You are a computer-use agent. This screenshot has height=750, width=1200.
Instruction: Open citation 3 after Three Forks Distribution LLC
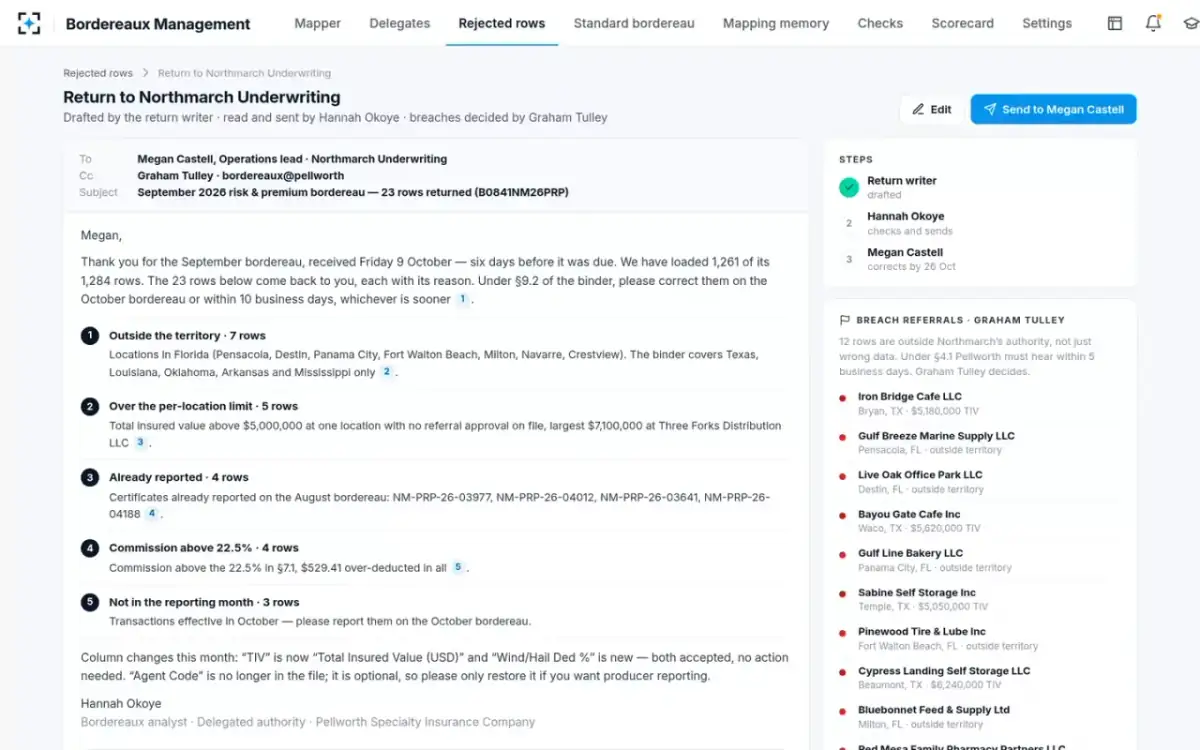pos(140,442)
